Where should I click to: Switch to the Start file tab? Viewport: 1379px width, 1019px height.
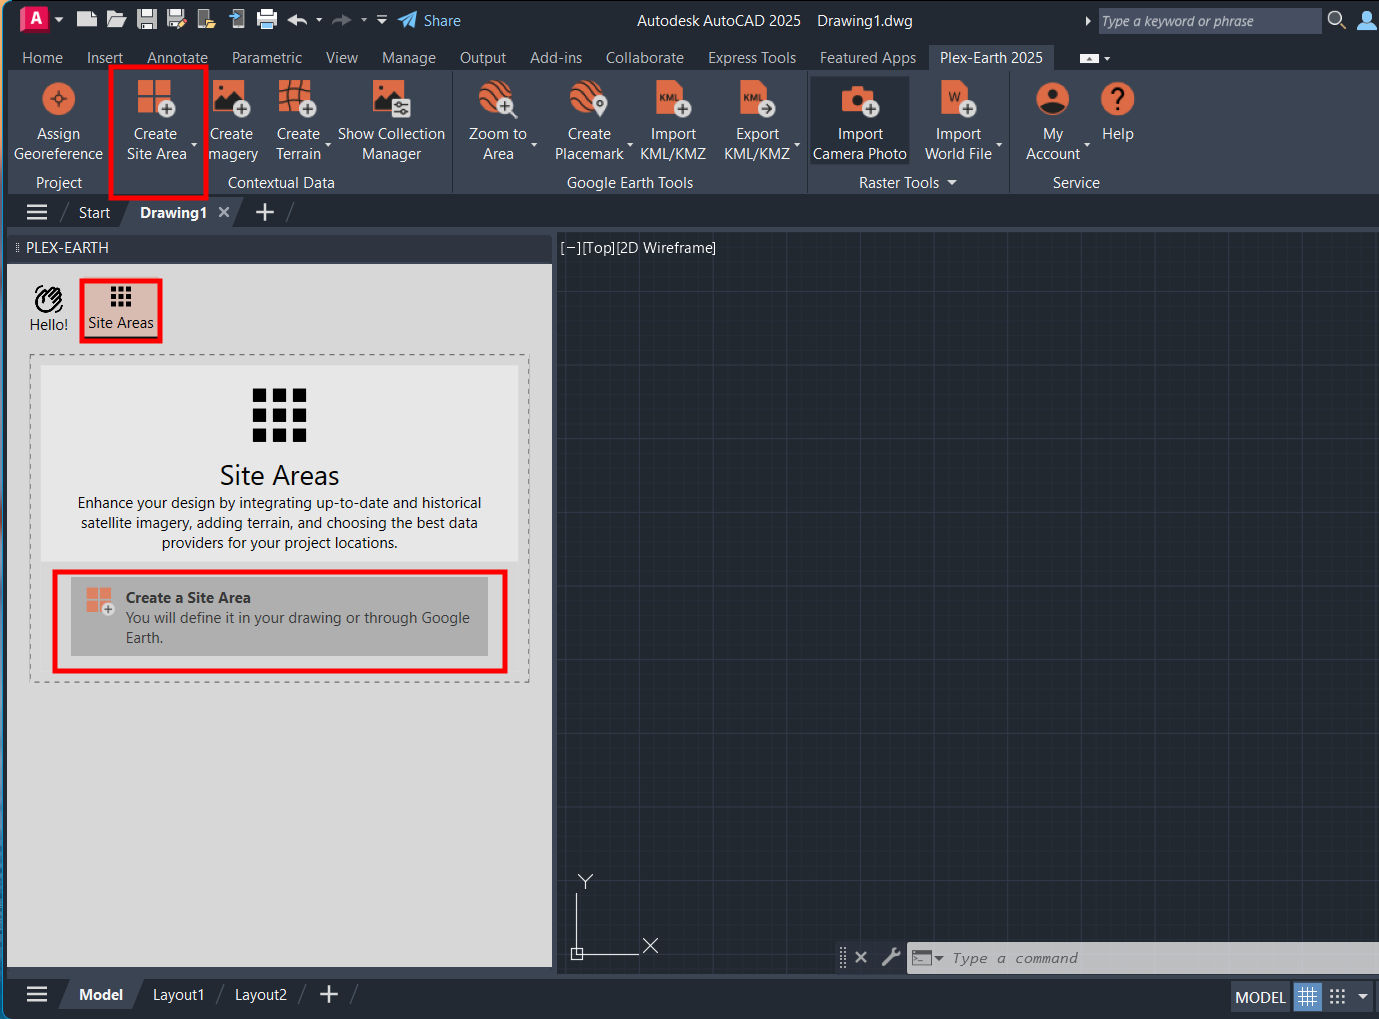pyautogui.click(x=94, y=213)
